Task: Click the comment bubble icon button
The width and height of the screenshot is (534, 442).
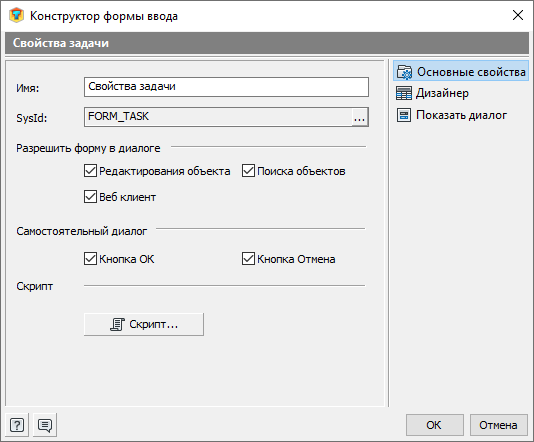Action: (x=45, y=425)
